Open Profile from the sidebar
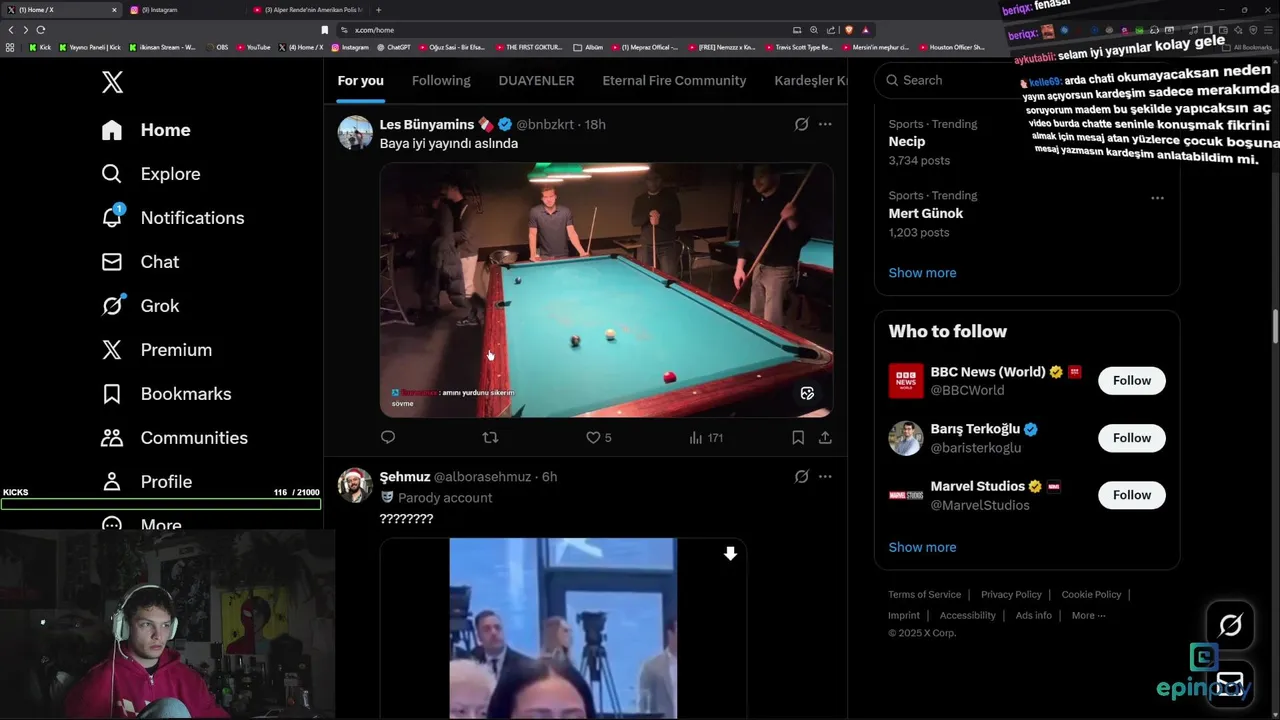This screenshot has width=1280, height=720. (x=146, y=482)
